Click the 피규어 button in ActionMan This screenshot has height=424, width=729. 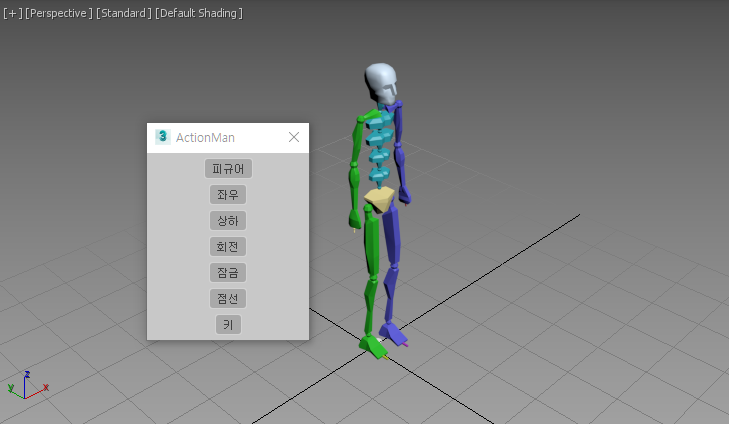(228, 168)
